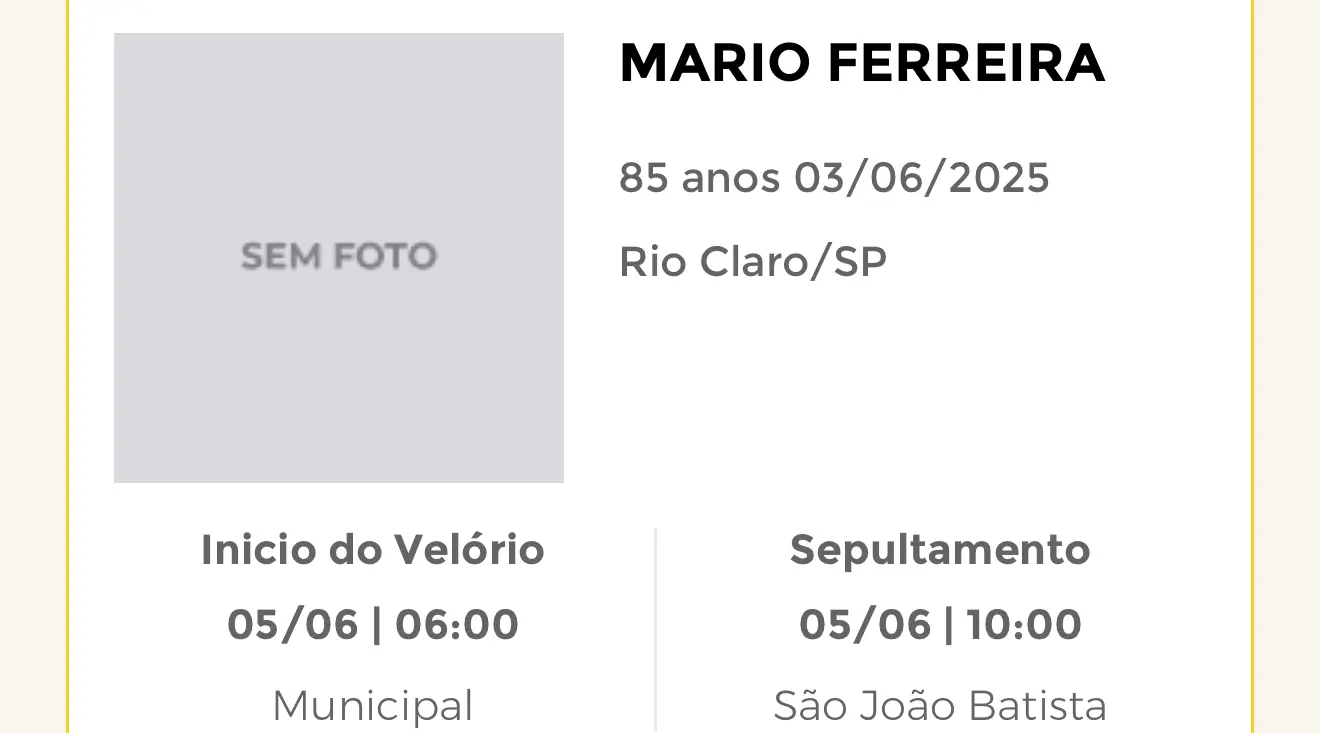Click the vertical divider between Velório and Sepultamento
This screenshot has height=733, width=1320.
[x=656, y=630]
